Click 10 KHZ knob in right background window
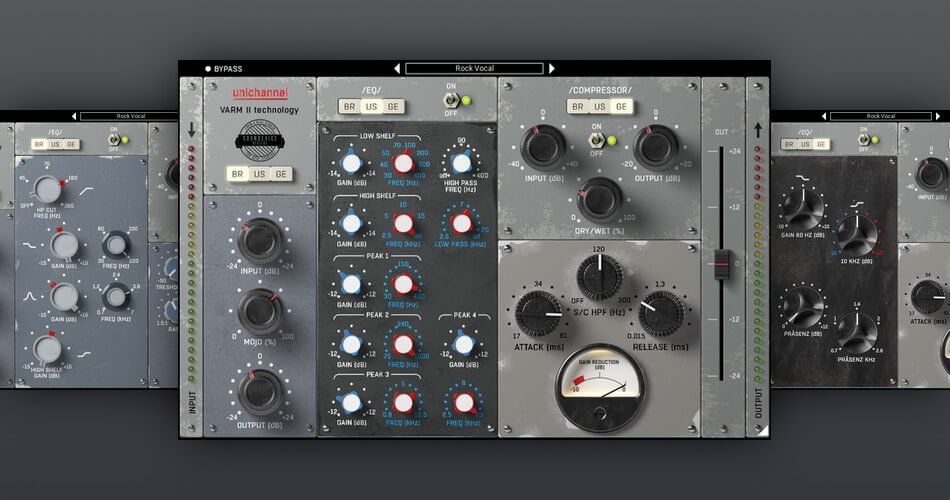 coord(856,235)
